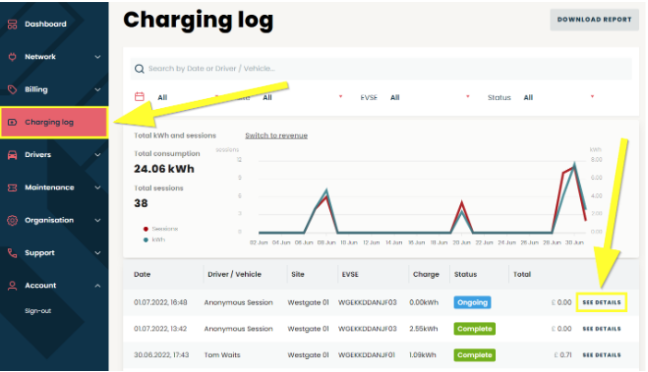Click Complete badge in 13:42 row
648x372 pixels.
[474, 329]
